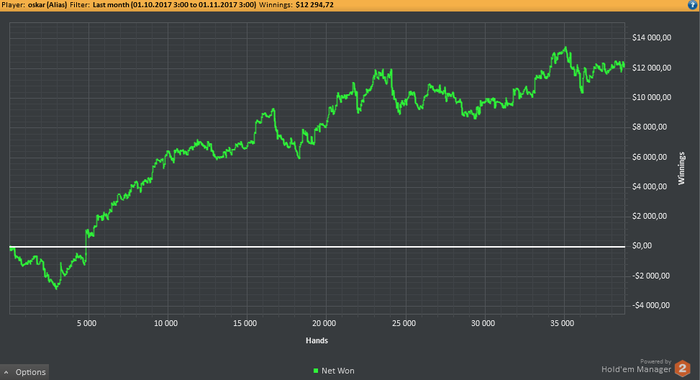Click the Powered by caption

(655, 362)
